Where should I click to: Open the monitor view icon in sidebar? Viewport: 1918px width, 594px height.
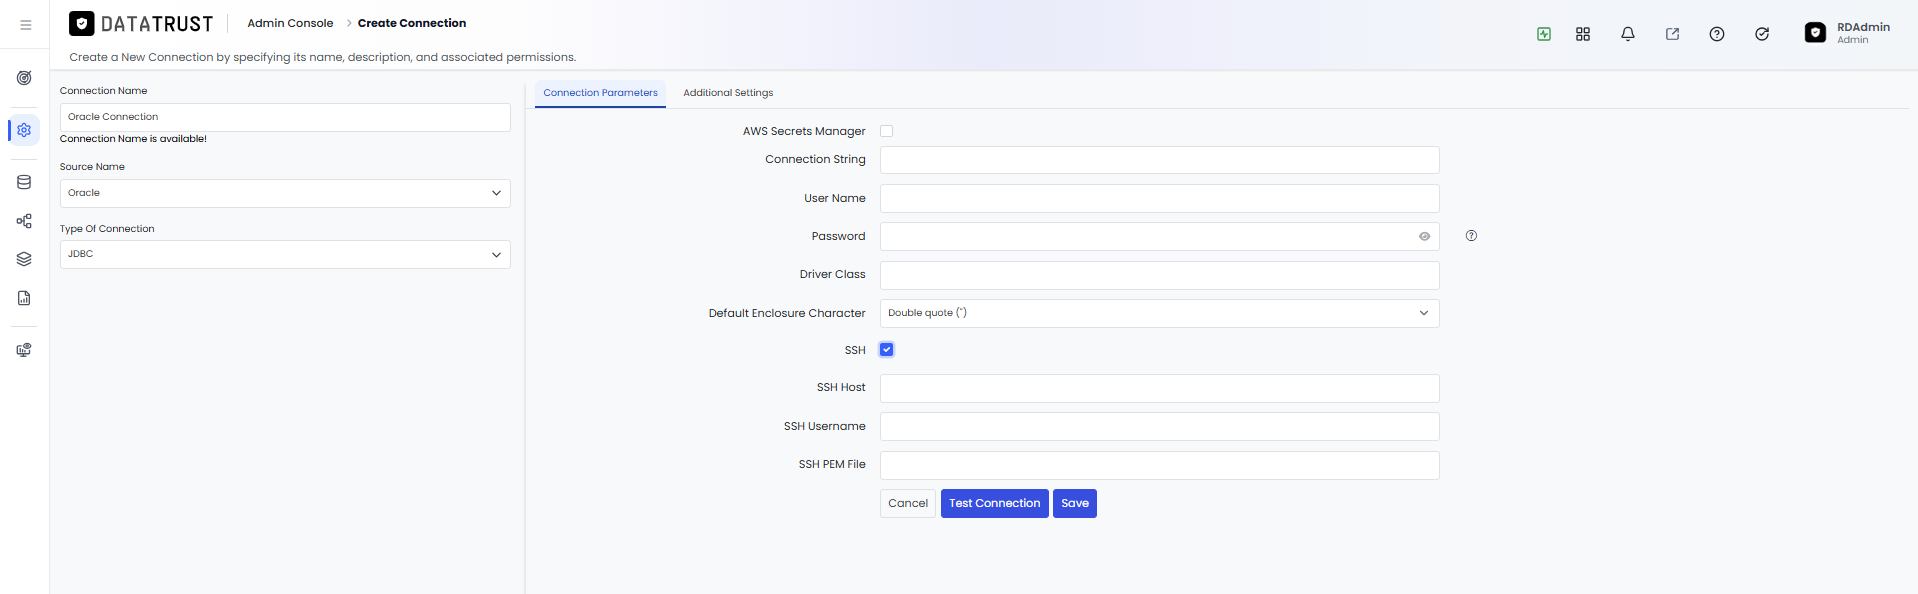coord(24,350)
